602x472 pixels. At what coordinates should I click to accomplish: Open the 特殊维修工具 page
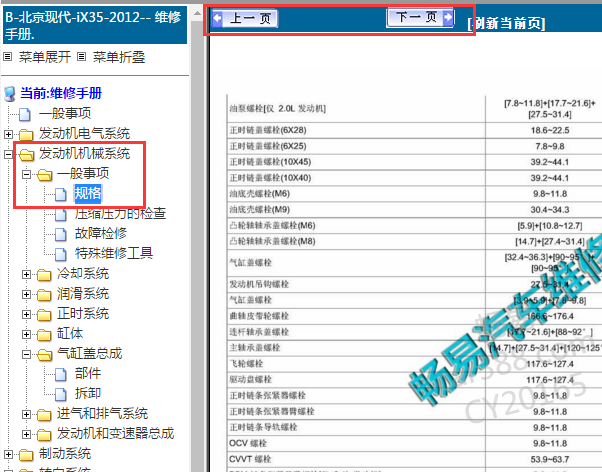point(114,253)
